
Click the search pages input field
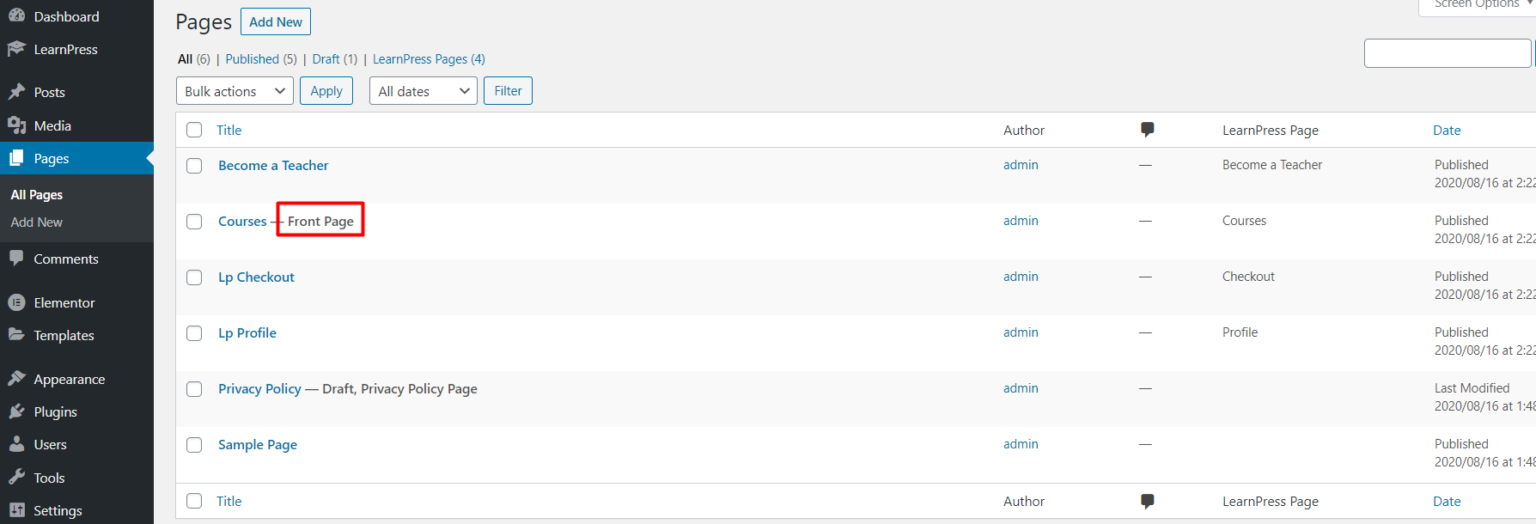[x=1447, y=54]
